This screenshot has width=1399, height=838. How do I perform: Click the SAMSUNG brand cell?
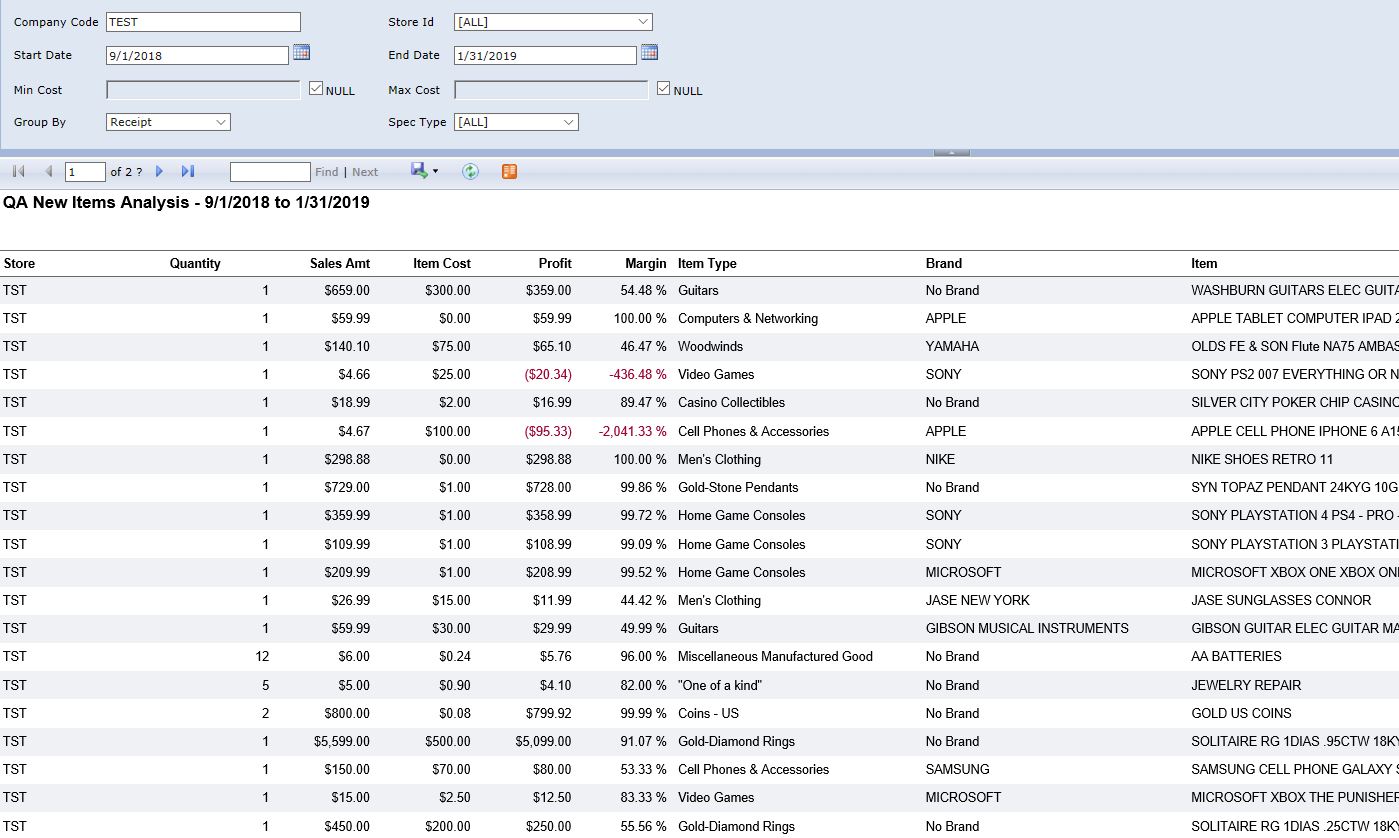point(957,770)
